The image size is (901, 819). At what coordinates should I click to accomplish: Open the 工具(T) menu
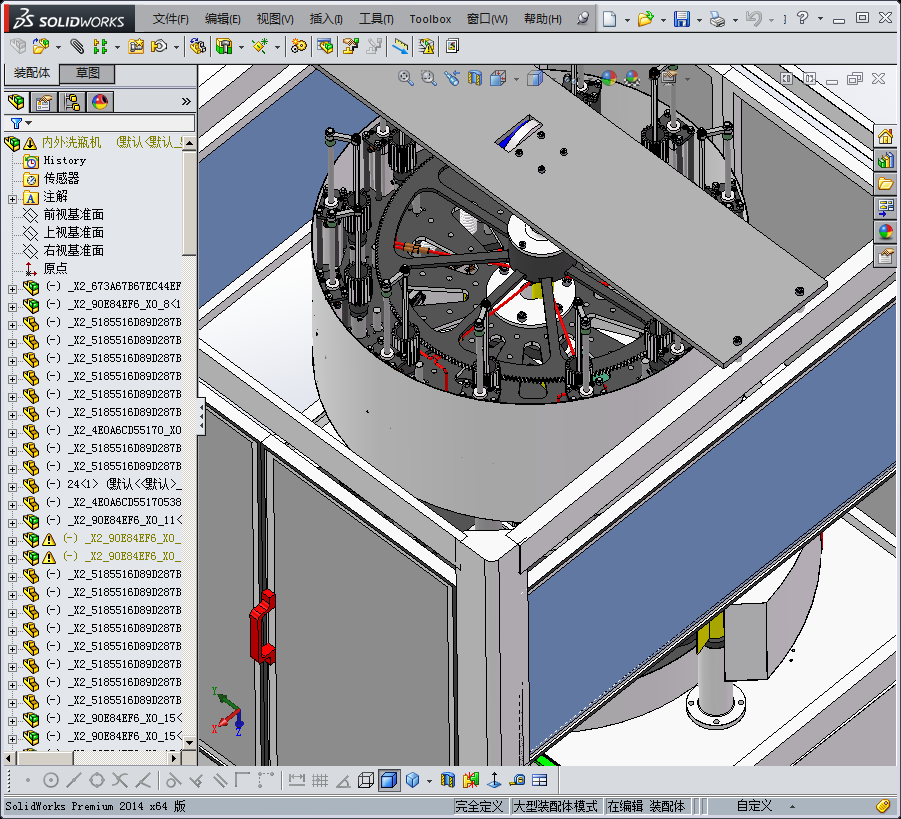[x=376, y=19]
